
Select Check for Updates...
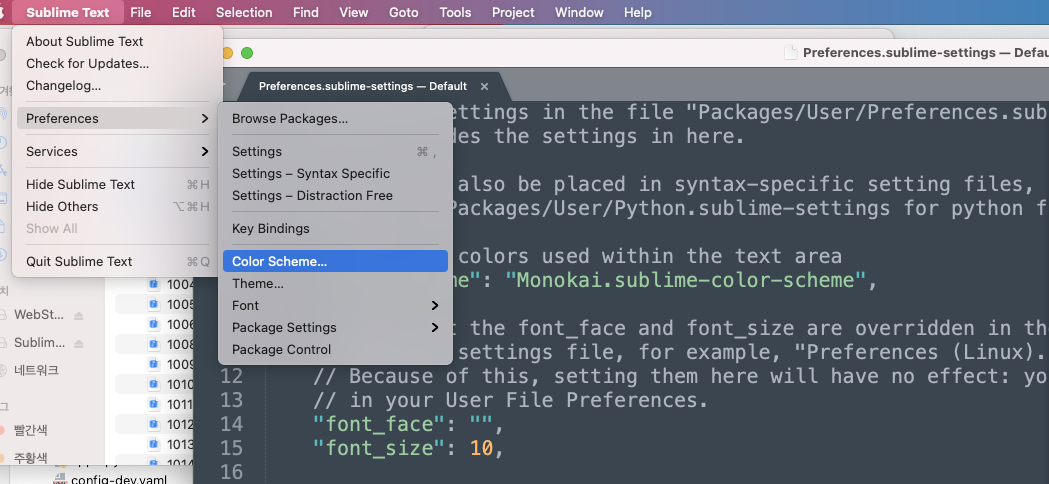point(117,64)
